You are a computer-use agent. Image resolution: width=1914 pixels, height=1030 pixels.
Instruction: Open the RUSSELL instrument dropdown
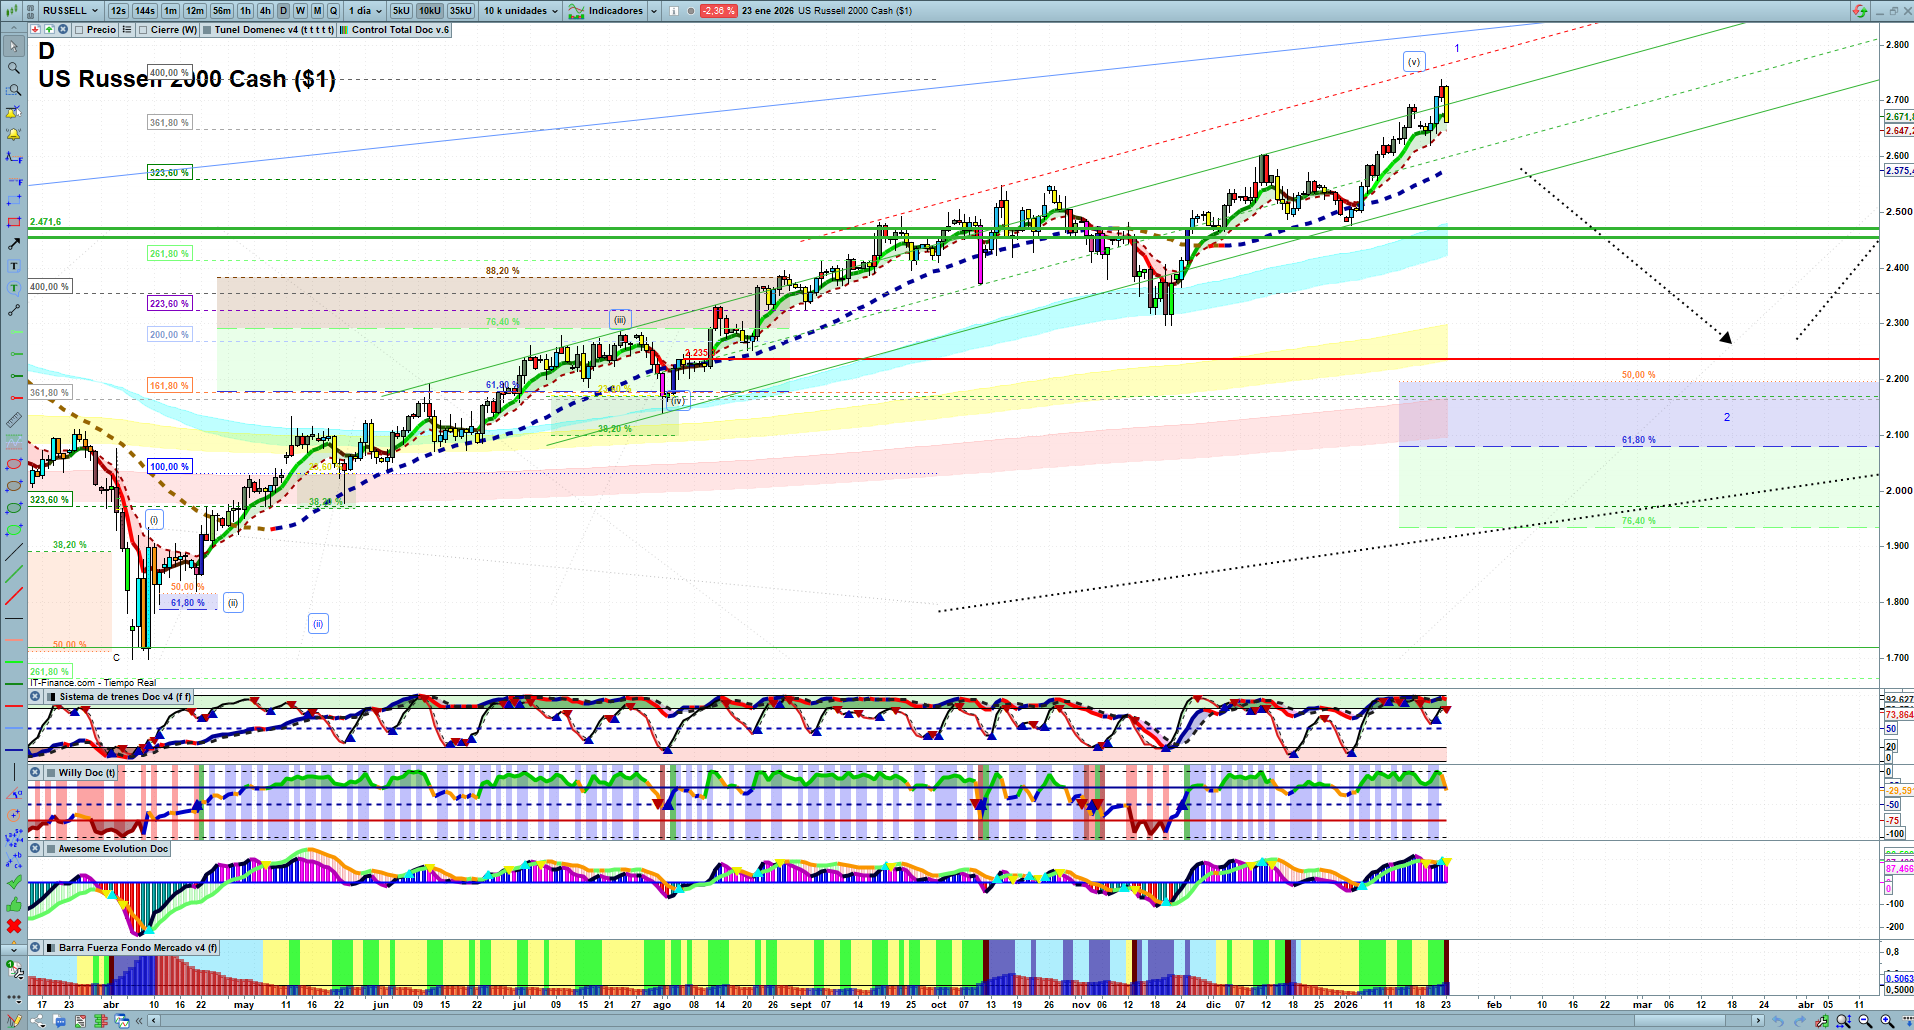pyautogui.click(x=70, y=11)
